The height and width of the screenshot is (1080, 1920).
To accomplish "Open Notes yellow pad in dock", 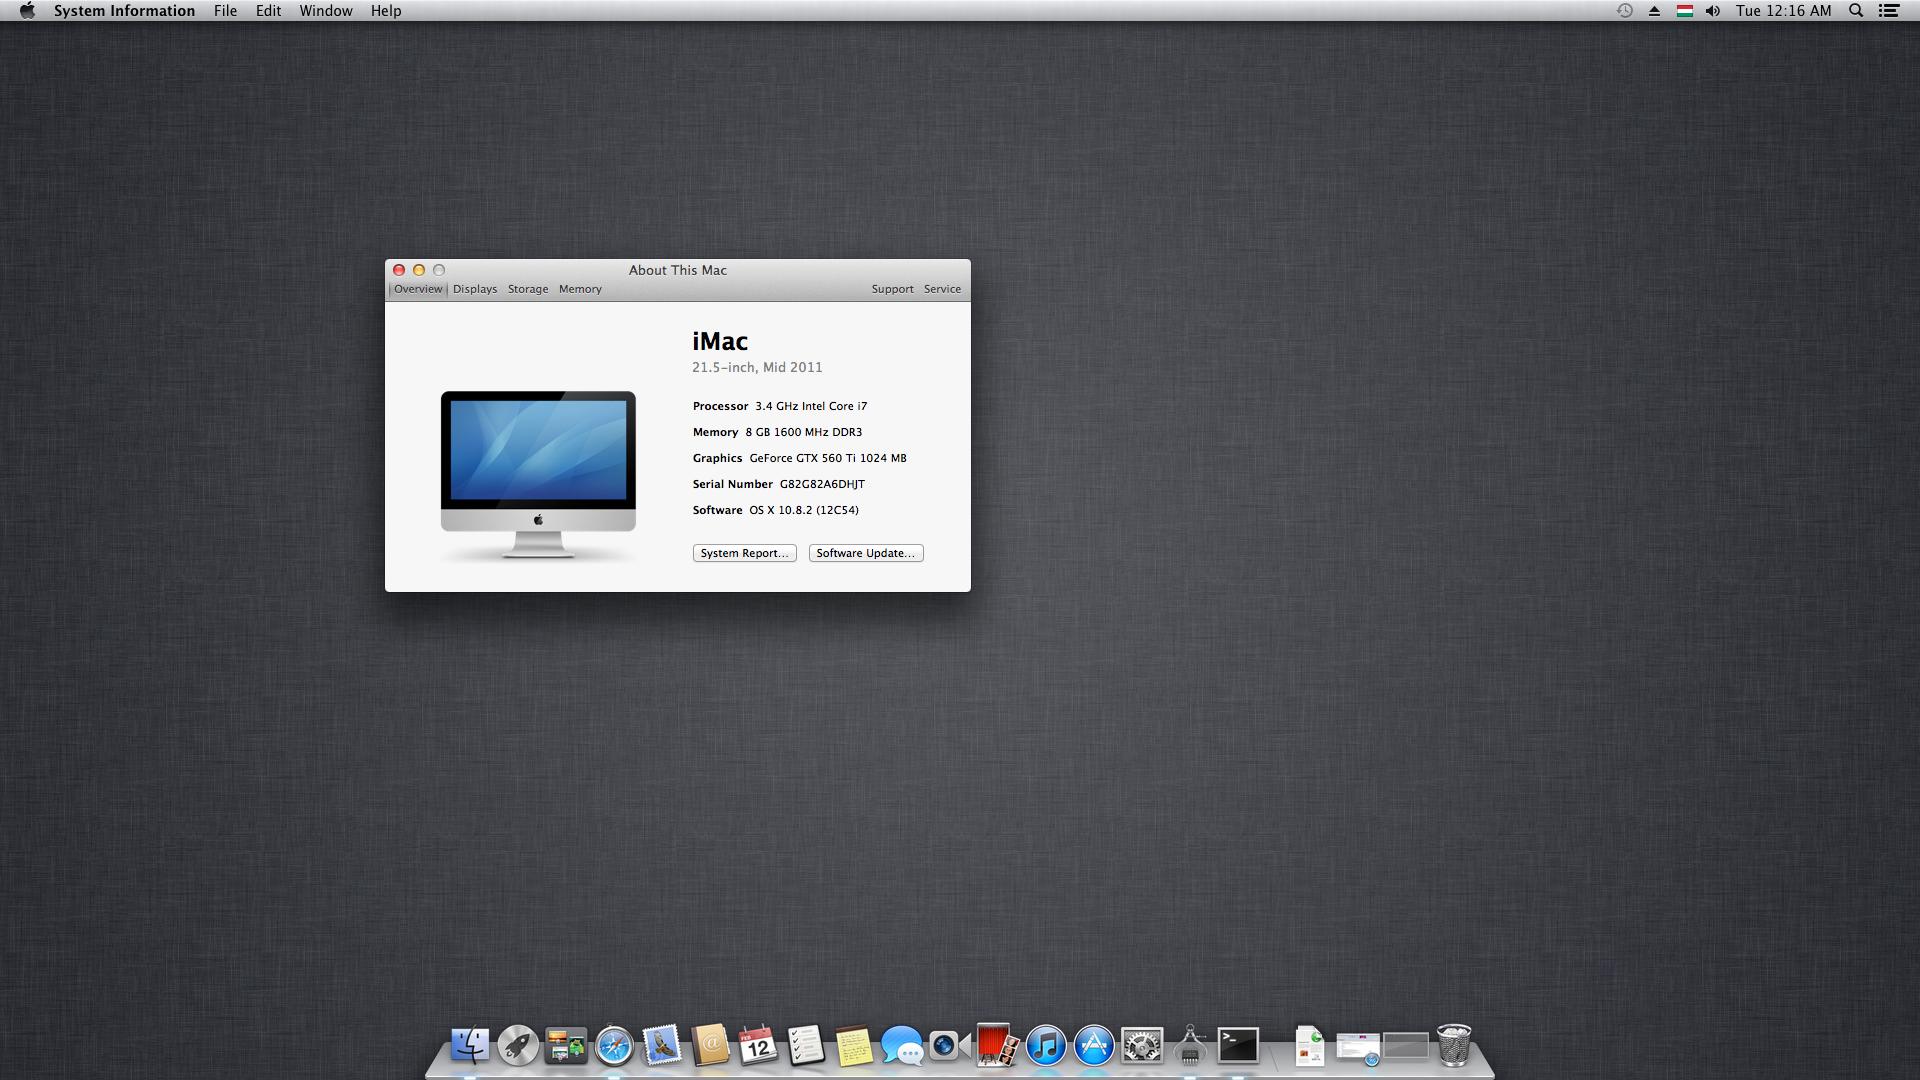I will pyautogui.click(x=854, y=1046).
